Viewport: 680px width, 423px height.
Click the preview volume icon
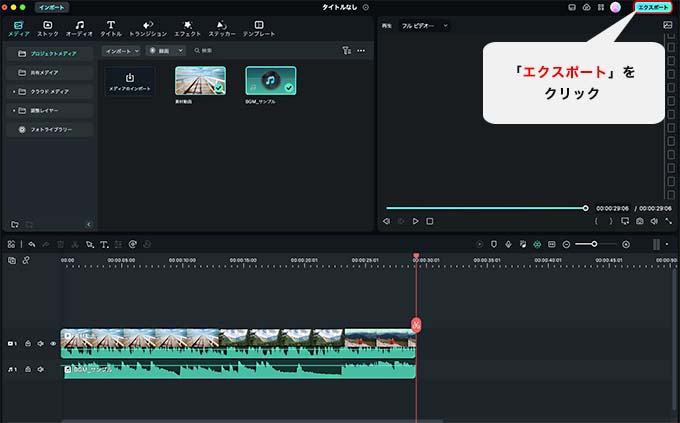click(x=654, y=221)
